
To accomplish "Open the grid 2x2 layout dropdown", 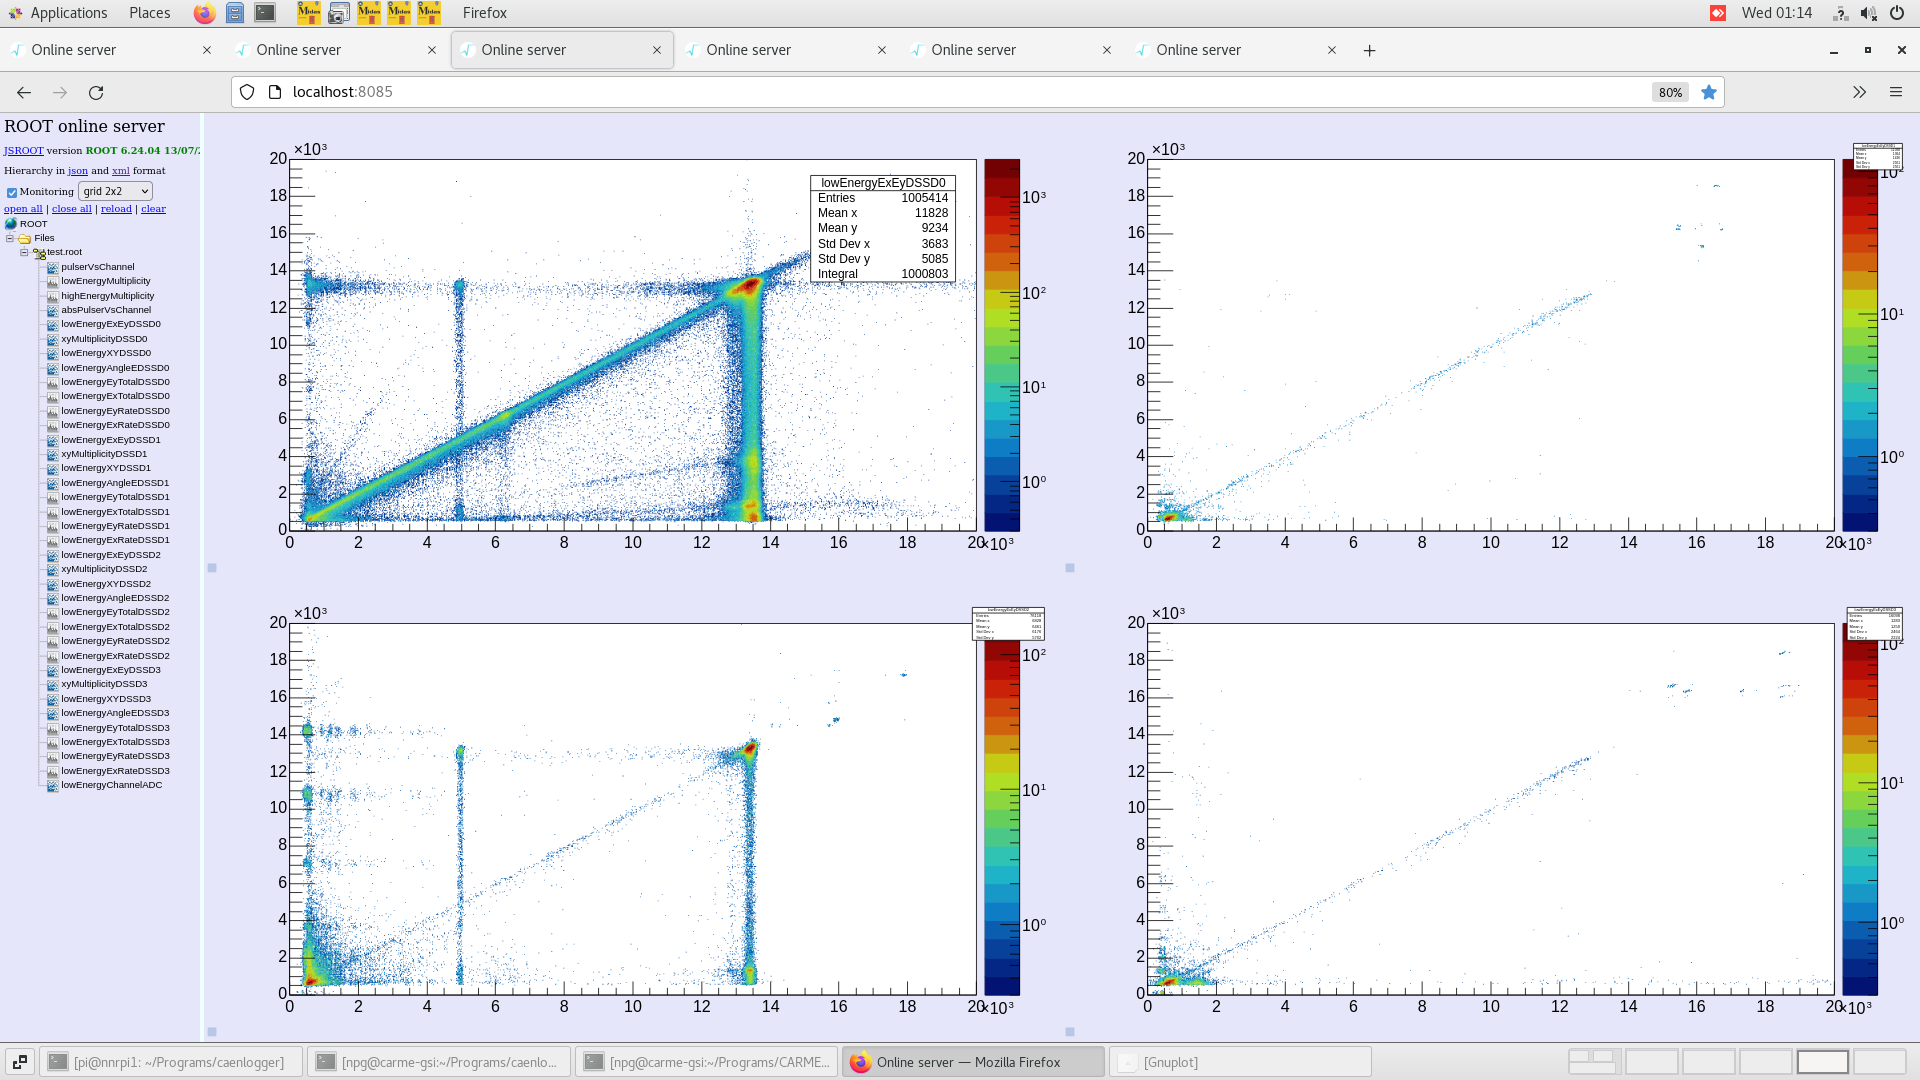I will coord(115,191).
